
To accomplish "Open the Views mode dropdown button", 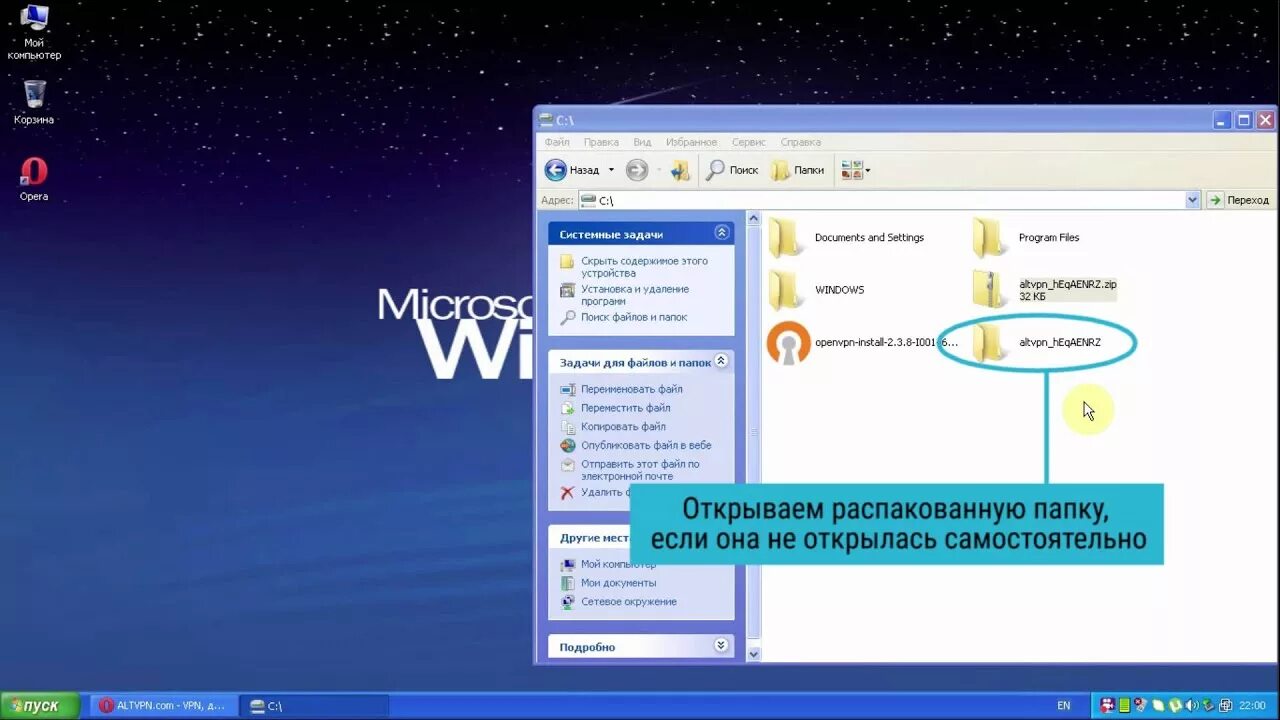I will [855, 170].
